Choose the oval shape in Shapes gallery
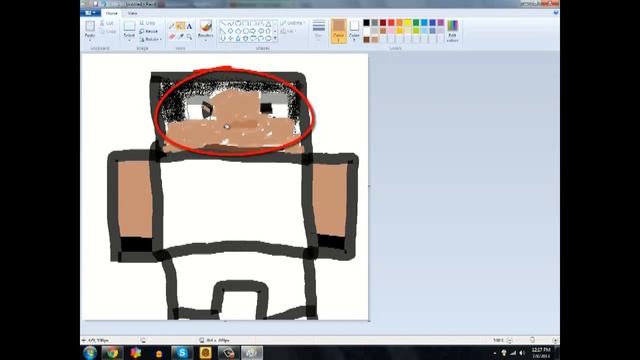The height and width of the screenshot is (360, 640). pyautogui.click(x=238, y=23)
